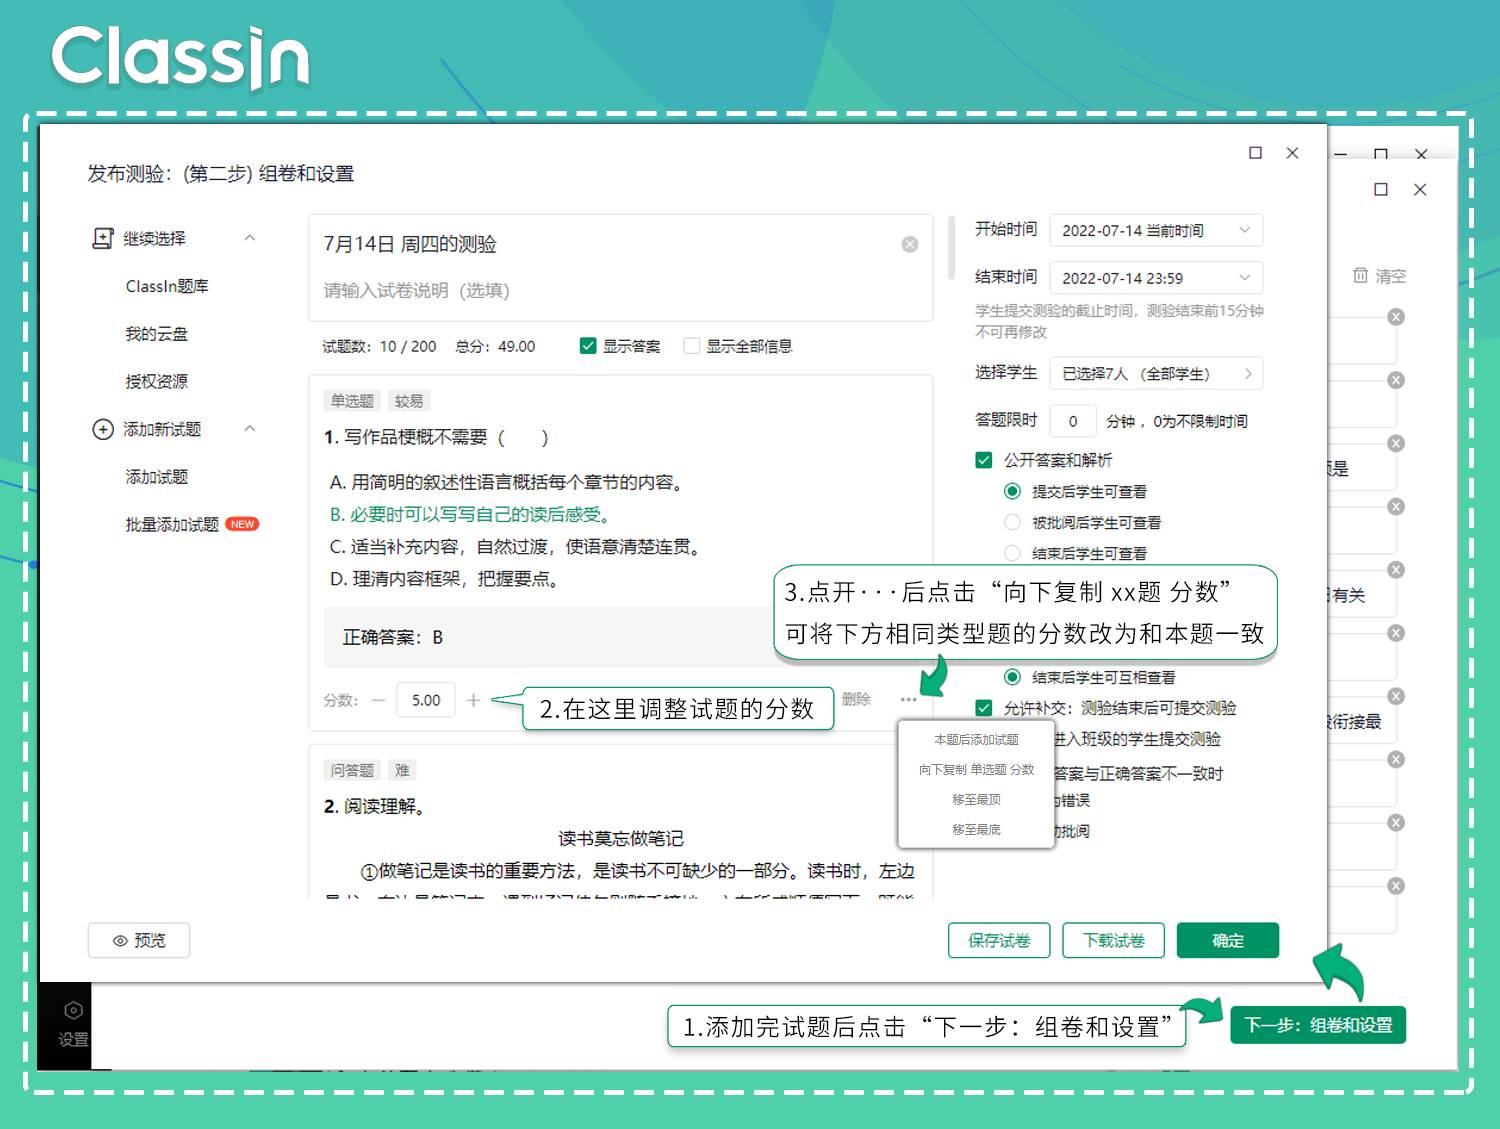Click the eye icon on the 预览 button
Viewport: 1500px width, 1129px height.
pyautogui.click(x=120, y=941)
